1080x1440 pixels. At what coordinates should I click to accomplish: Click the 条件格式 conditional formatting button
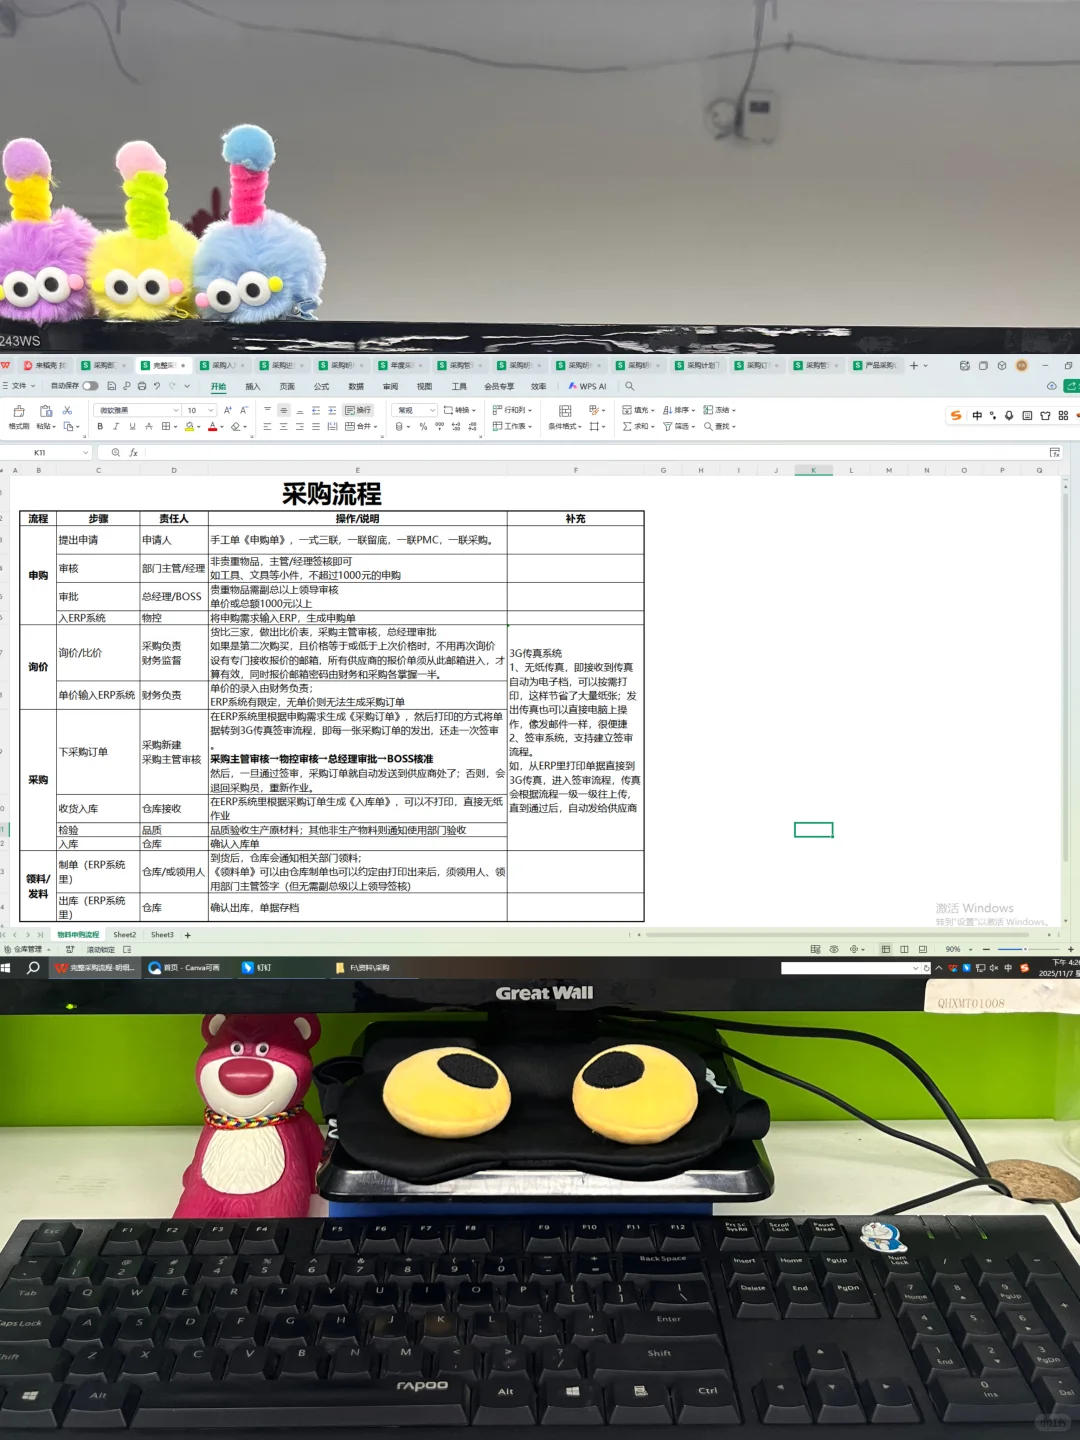(565, 418)
